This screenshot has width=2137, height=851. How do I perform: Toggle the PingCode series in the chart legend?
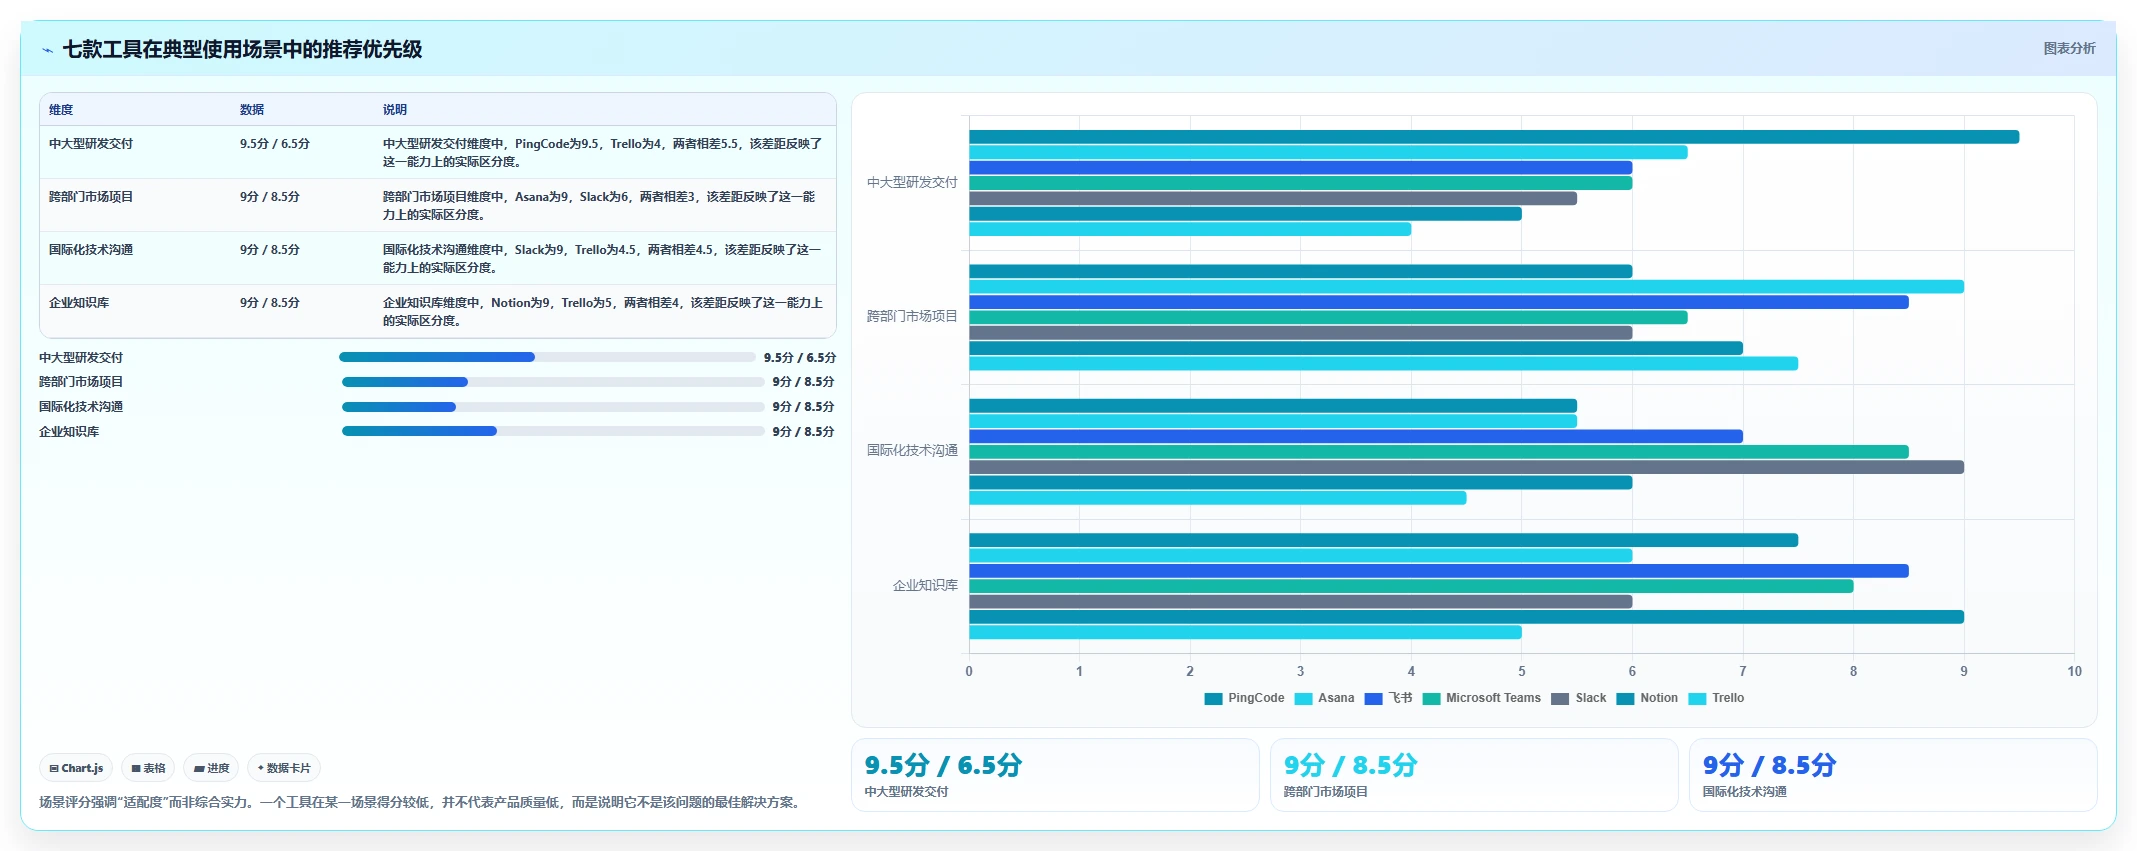point(1244,698)
